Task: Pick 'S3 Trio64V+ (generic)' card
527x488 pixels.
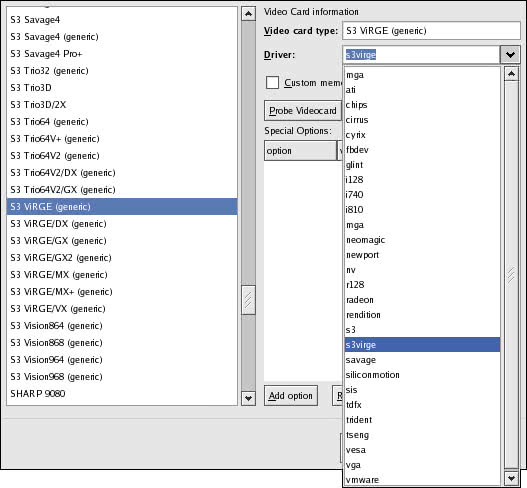Action: (x=122, y=139)
